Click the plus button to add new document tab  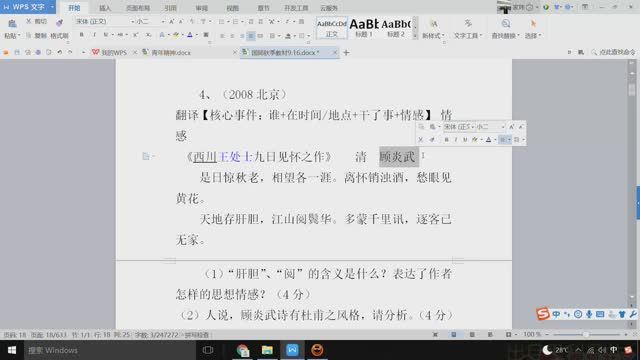pyautogui.click(x=346, y=53)
